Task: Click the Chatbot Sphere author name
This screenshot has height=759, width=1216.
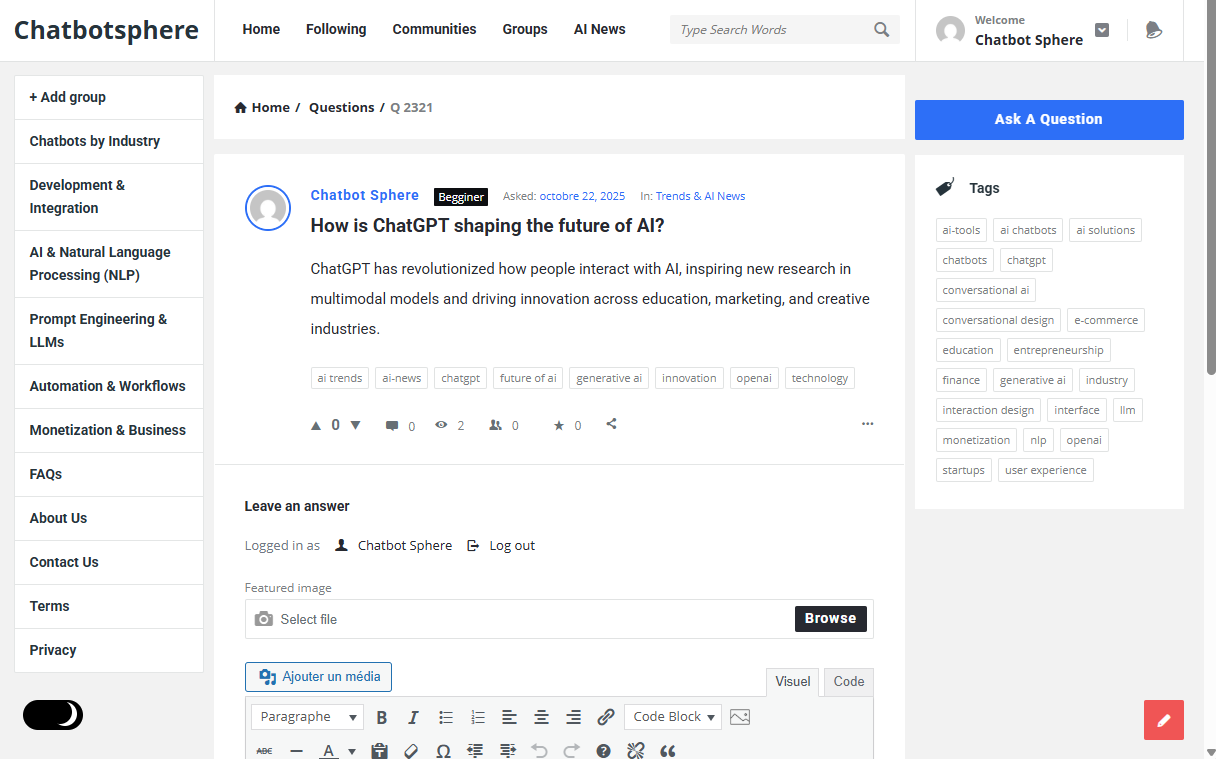Action: click(x=365, y=195)
